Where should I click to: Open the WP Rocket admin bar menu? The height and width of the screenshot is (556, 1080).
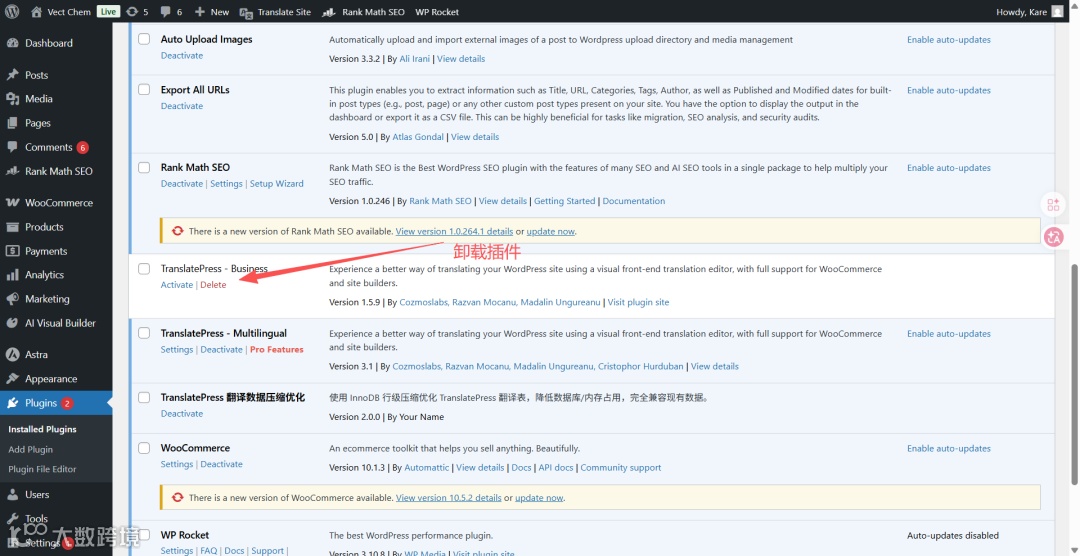click(x=437, y=12)
